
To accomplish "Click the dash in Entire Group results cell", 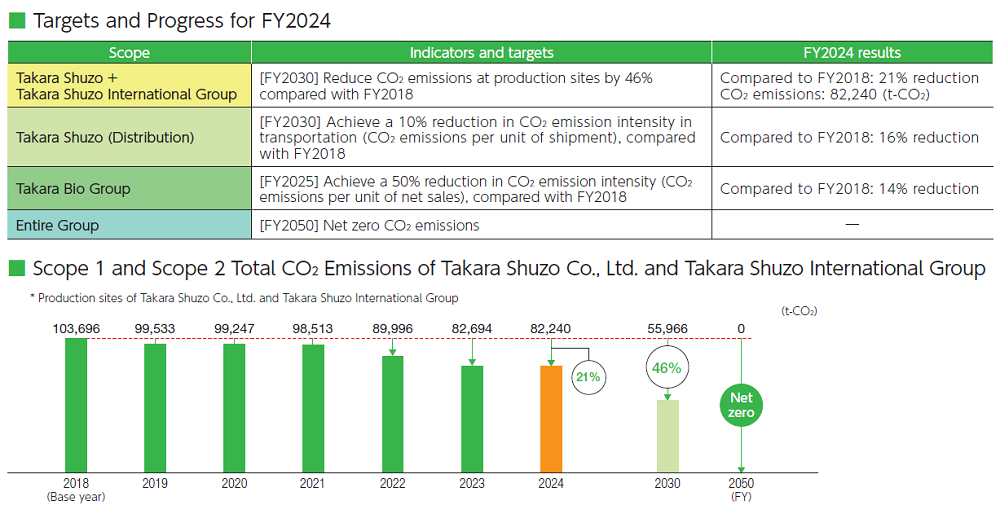I will pos(851,225).
